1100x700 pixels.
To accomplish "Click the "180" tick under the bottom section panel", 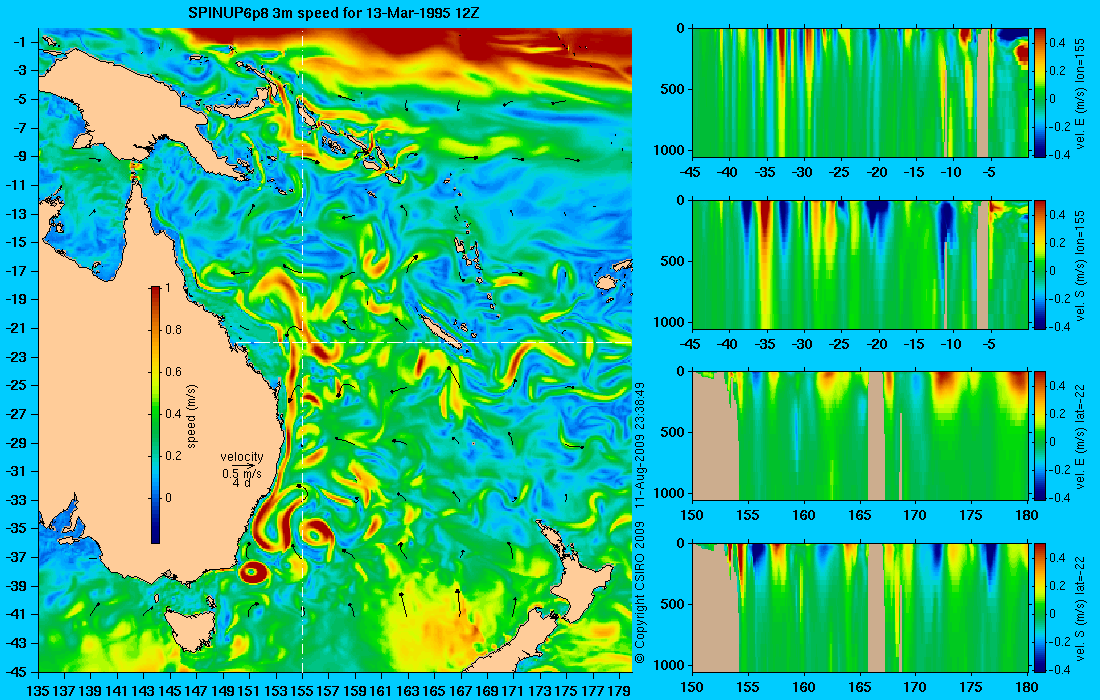I will 1026,687.
